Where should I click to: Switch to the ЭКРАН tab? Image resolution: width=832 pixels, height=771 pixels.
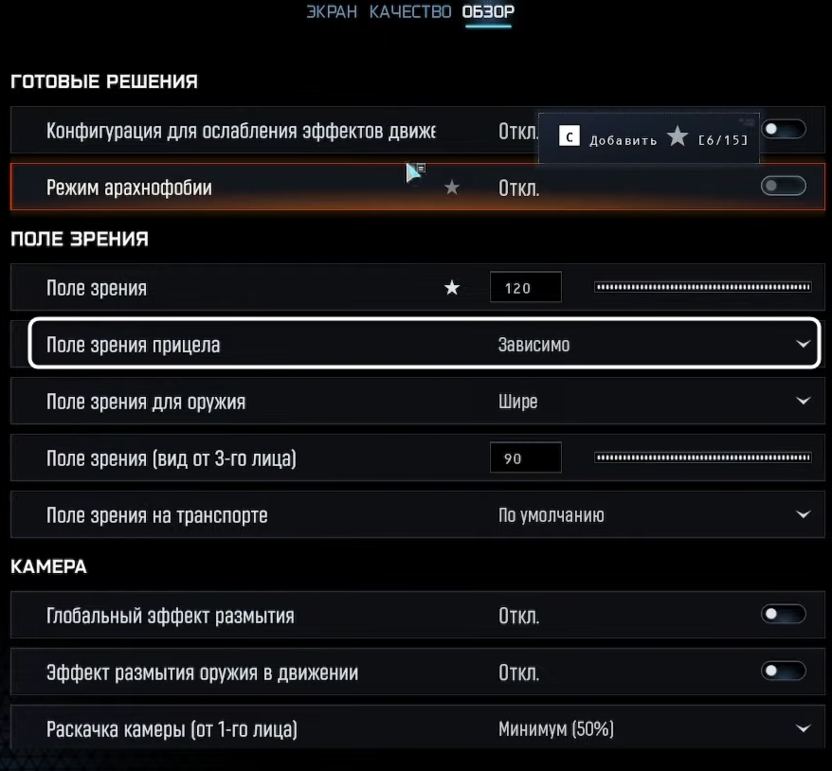click(331, 12)
